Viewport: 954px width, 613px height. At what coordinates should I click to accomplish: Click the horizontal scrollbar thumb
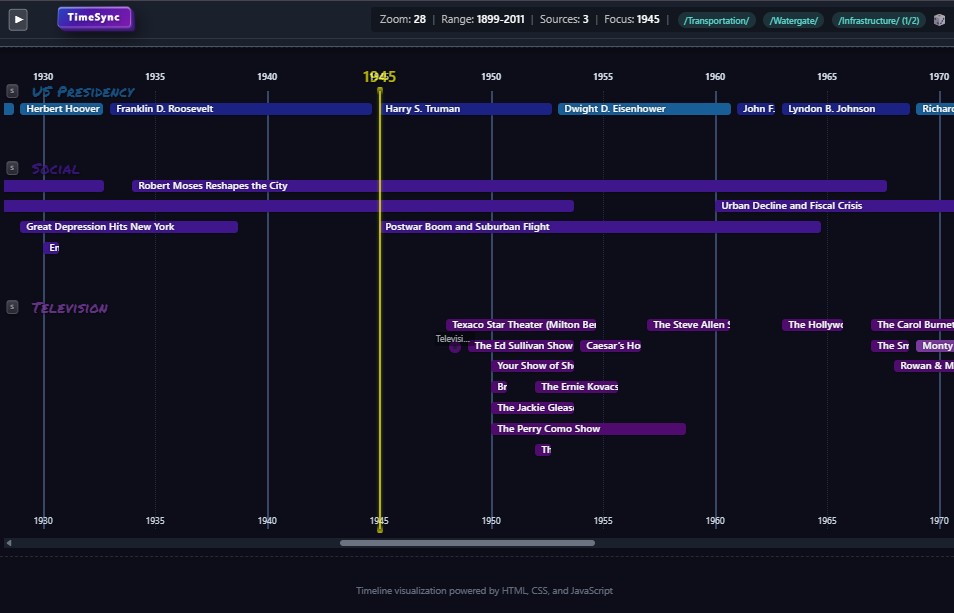pyautogui.click(x=467, y=543)
